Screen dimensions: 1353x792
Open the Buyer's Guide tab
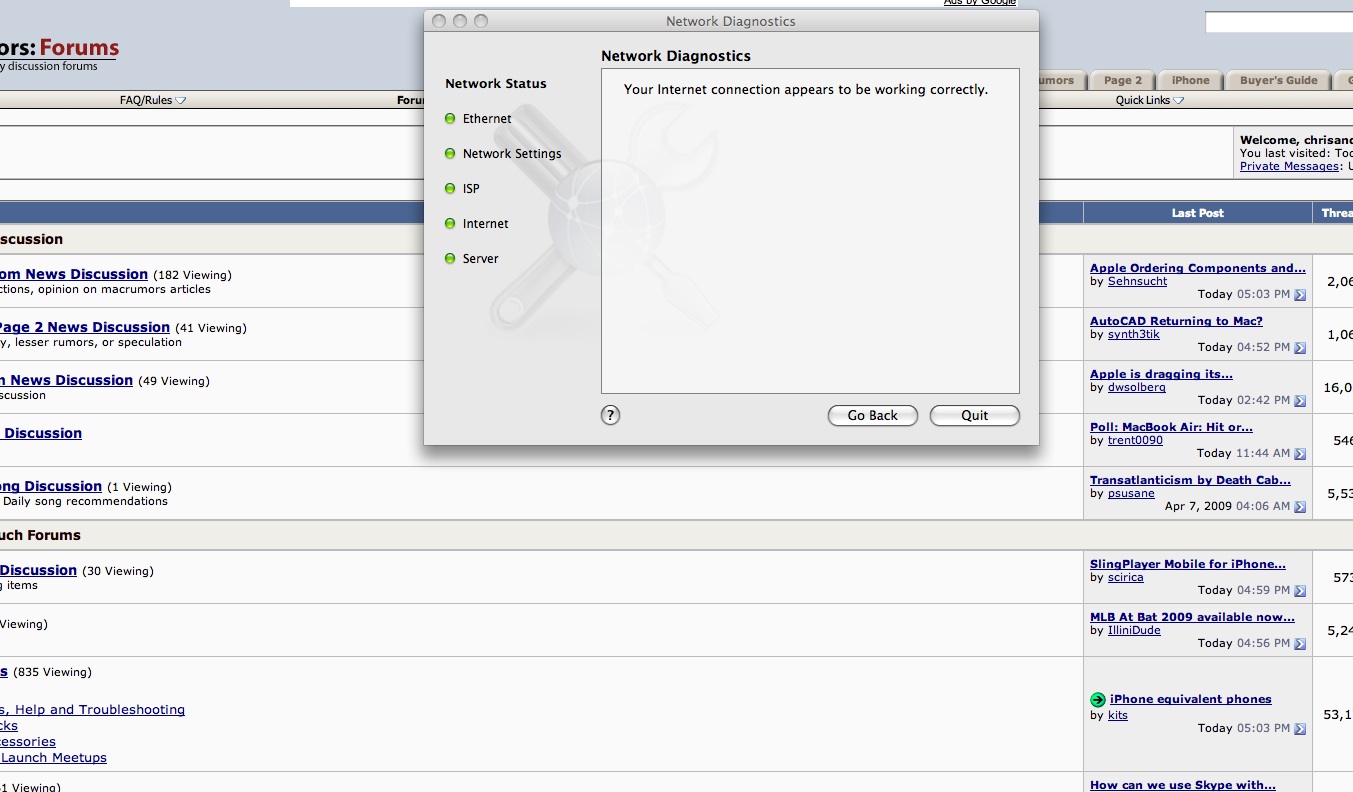1278,81
